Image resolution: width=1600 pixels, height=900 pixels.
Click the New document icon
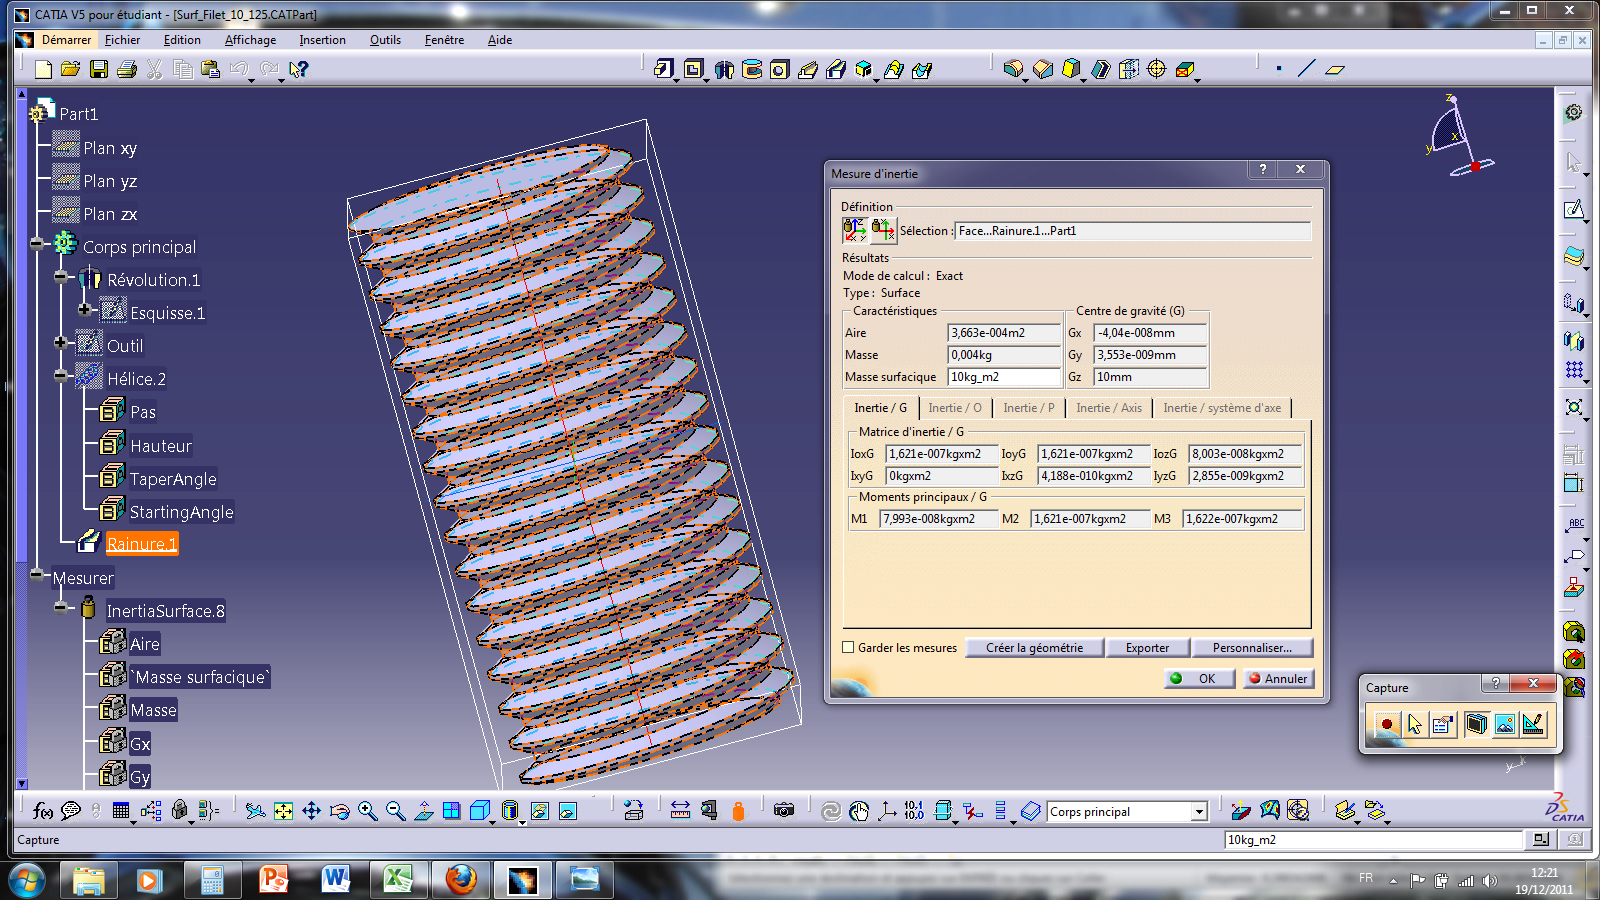(43, 69)
